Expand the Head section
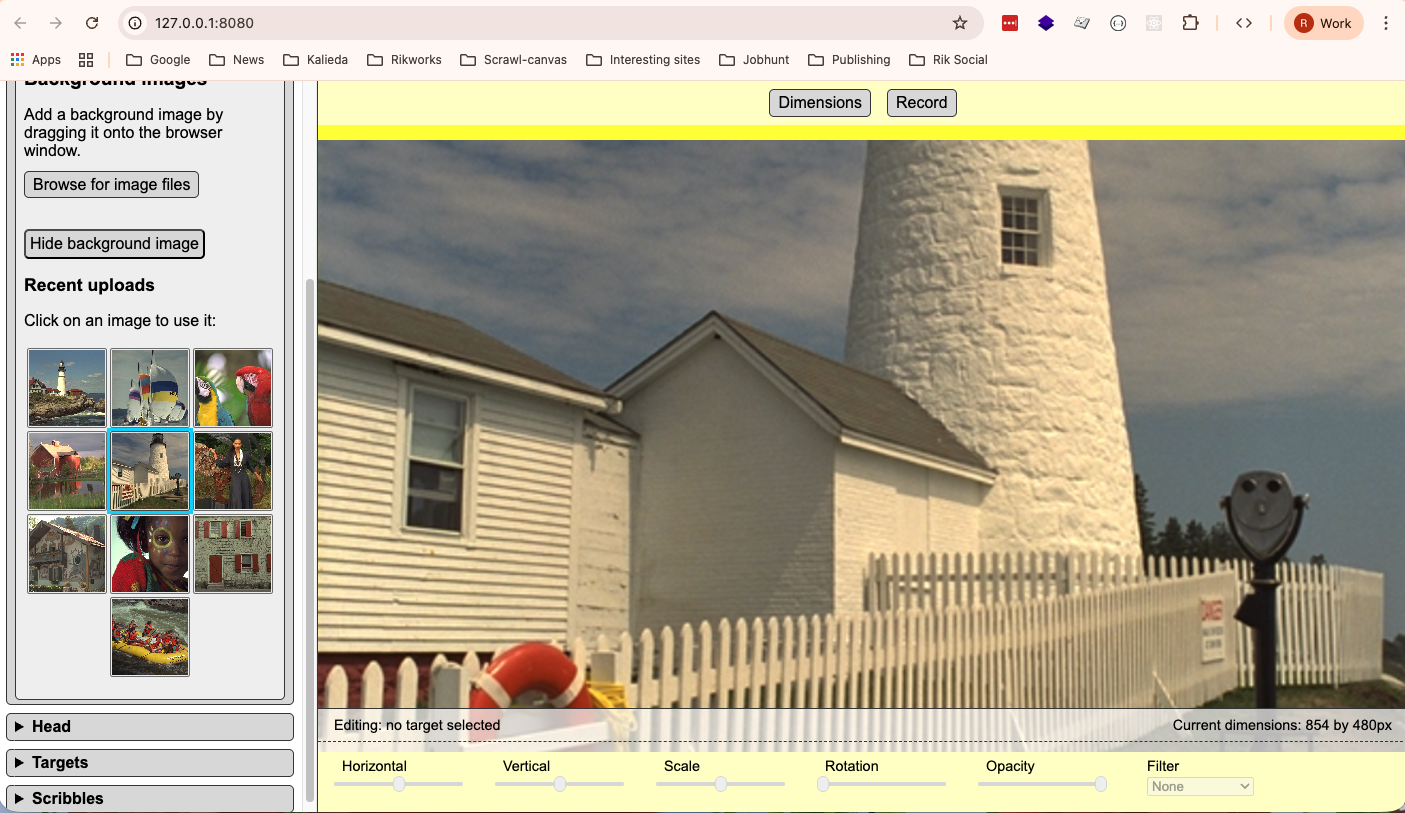 pyautogui.click(x=149, y=726)
